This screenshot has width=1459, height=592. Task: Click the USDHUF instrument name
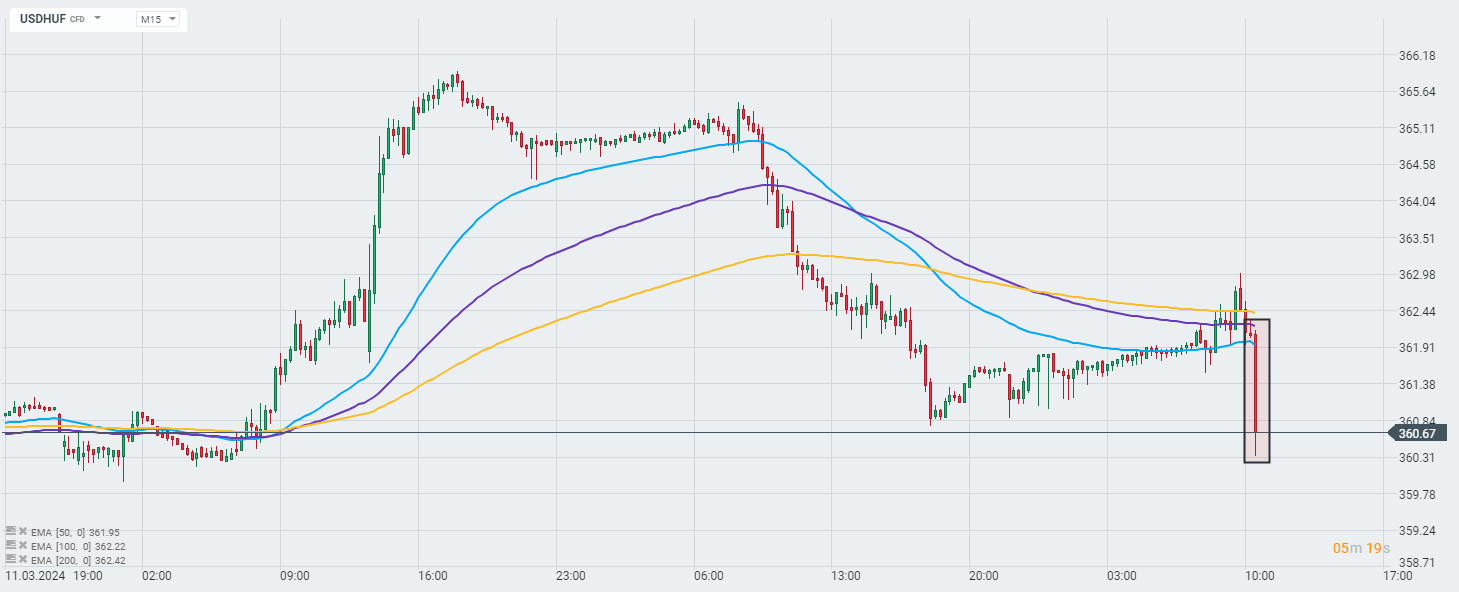(x=43, y=19)
